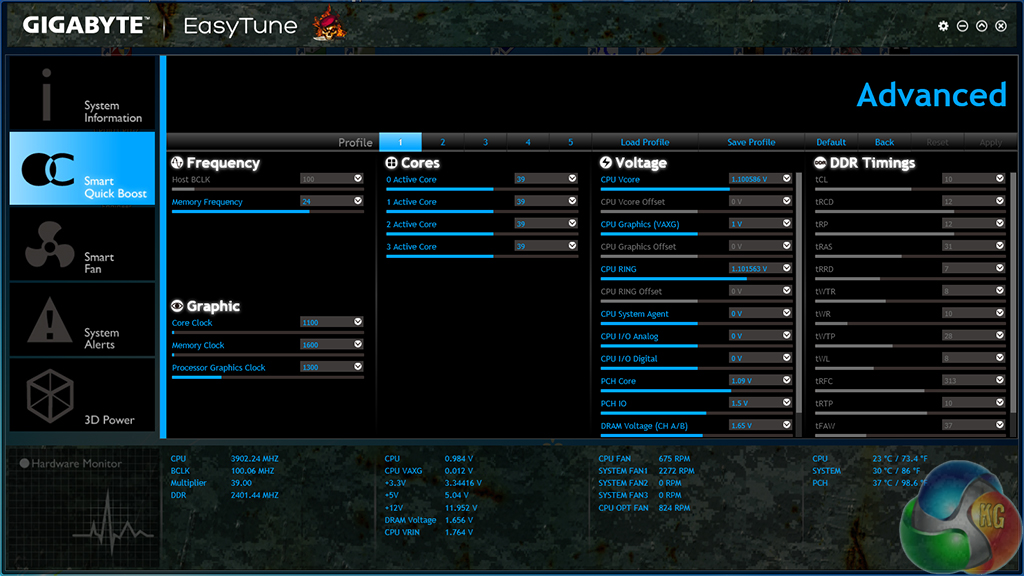
Task: Open System Alerts warning triangle icon
Action: tap(49, 320)
